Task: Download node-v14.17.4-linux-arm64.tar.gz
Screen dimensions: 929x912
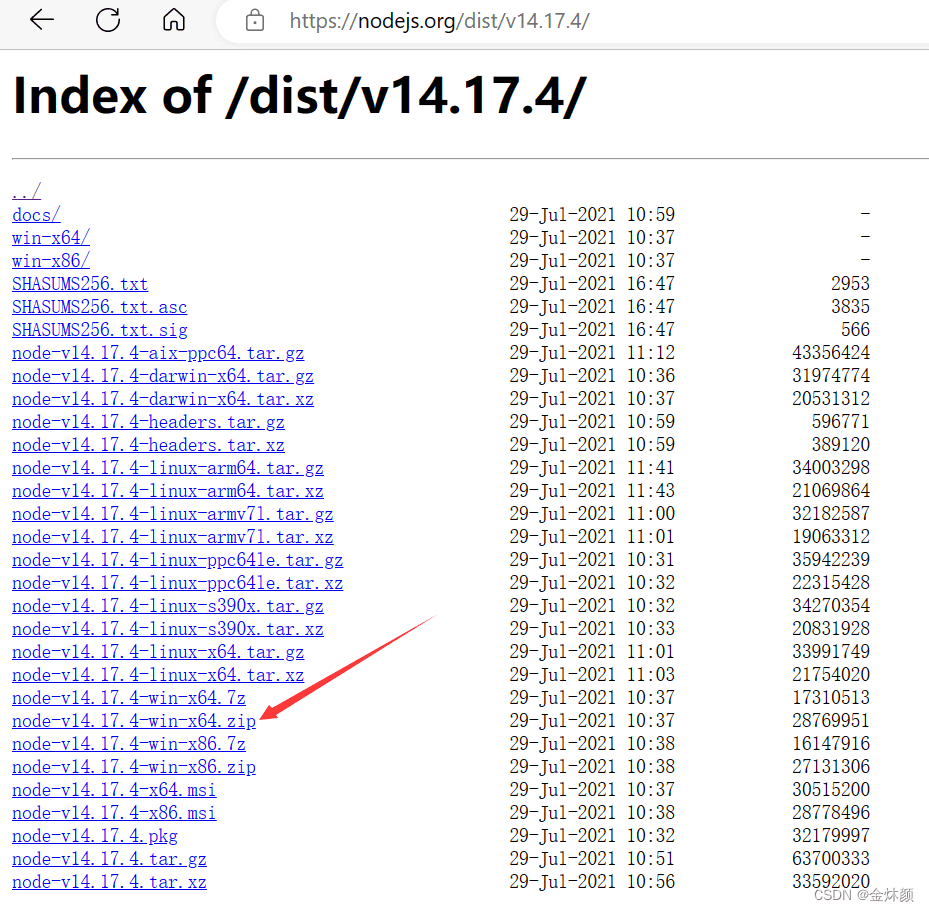Action: (168, 468)
